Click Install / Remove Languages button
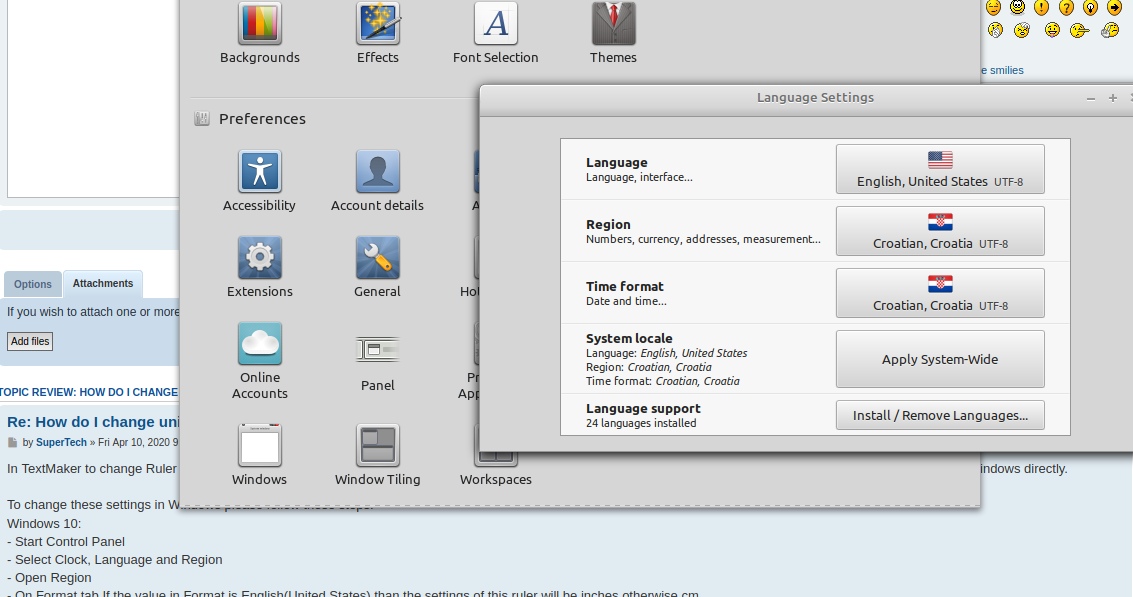 pos(940,415)
